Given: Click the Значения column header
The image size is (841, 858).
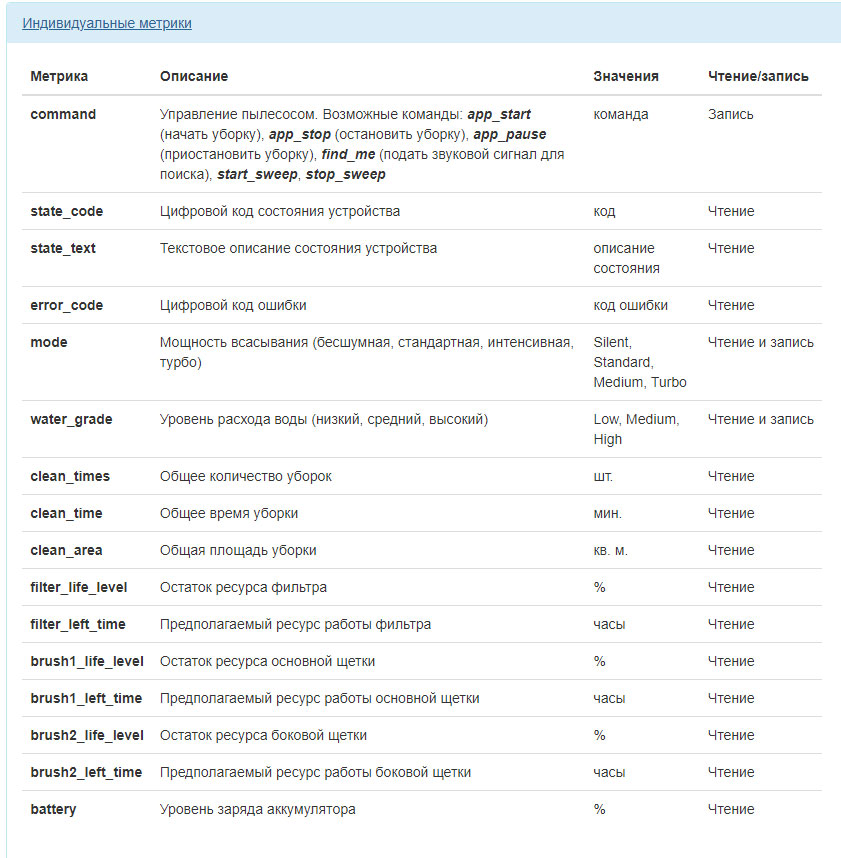Looking at the screenshot, I should 626,76.
